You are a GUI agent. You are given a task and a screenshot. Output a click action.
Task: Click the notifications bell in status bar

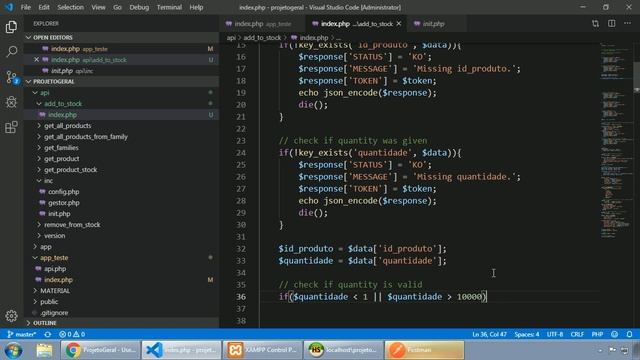tap(629, 334)
